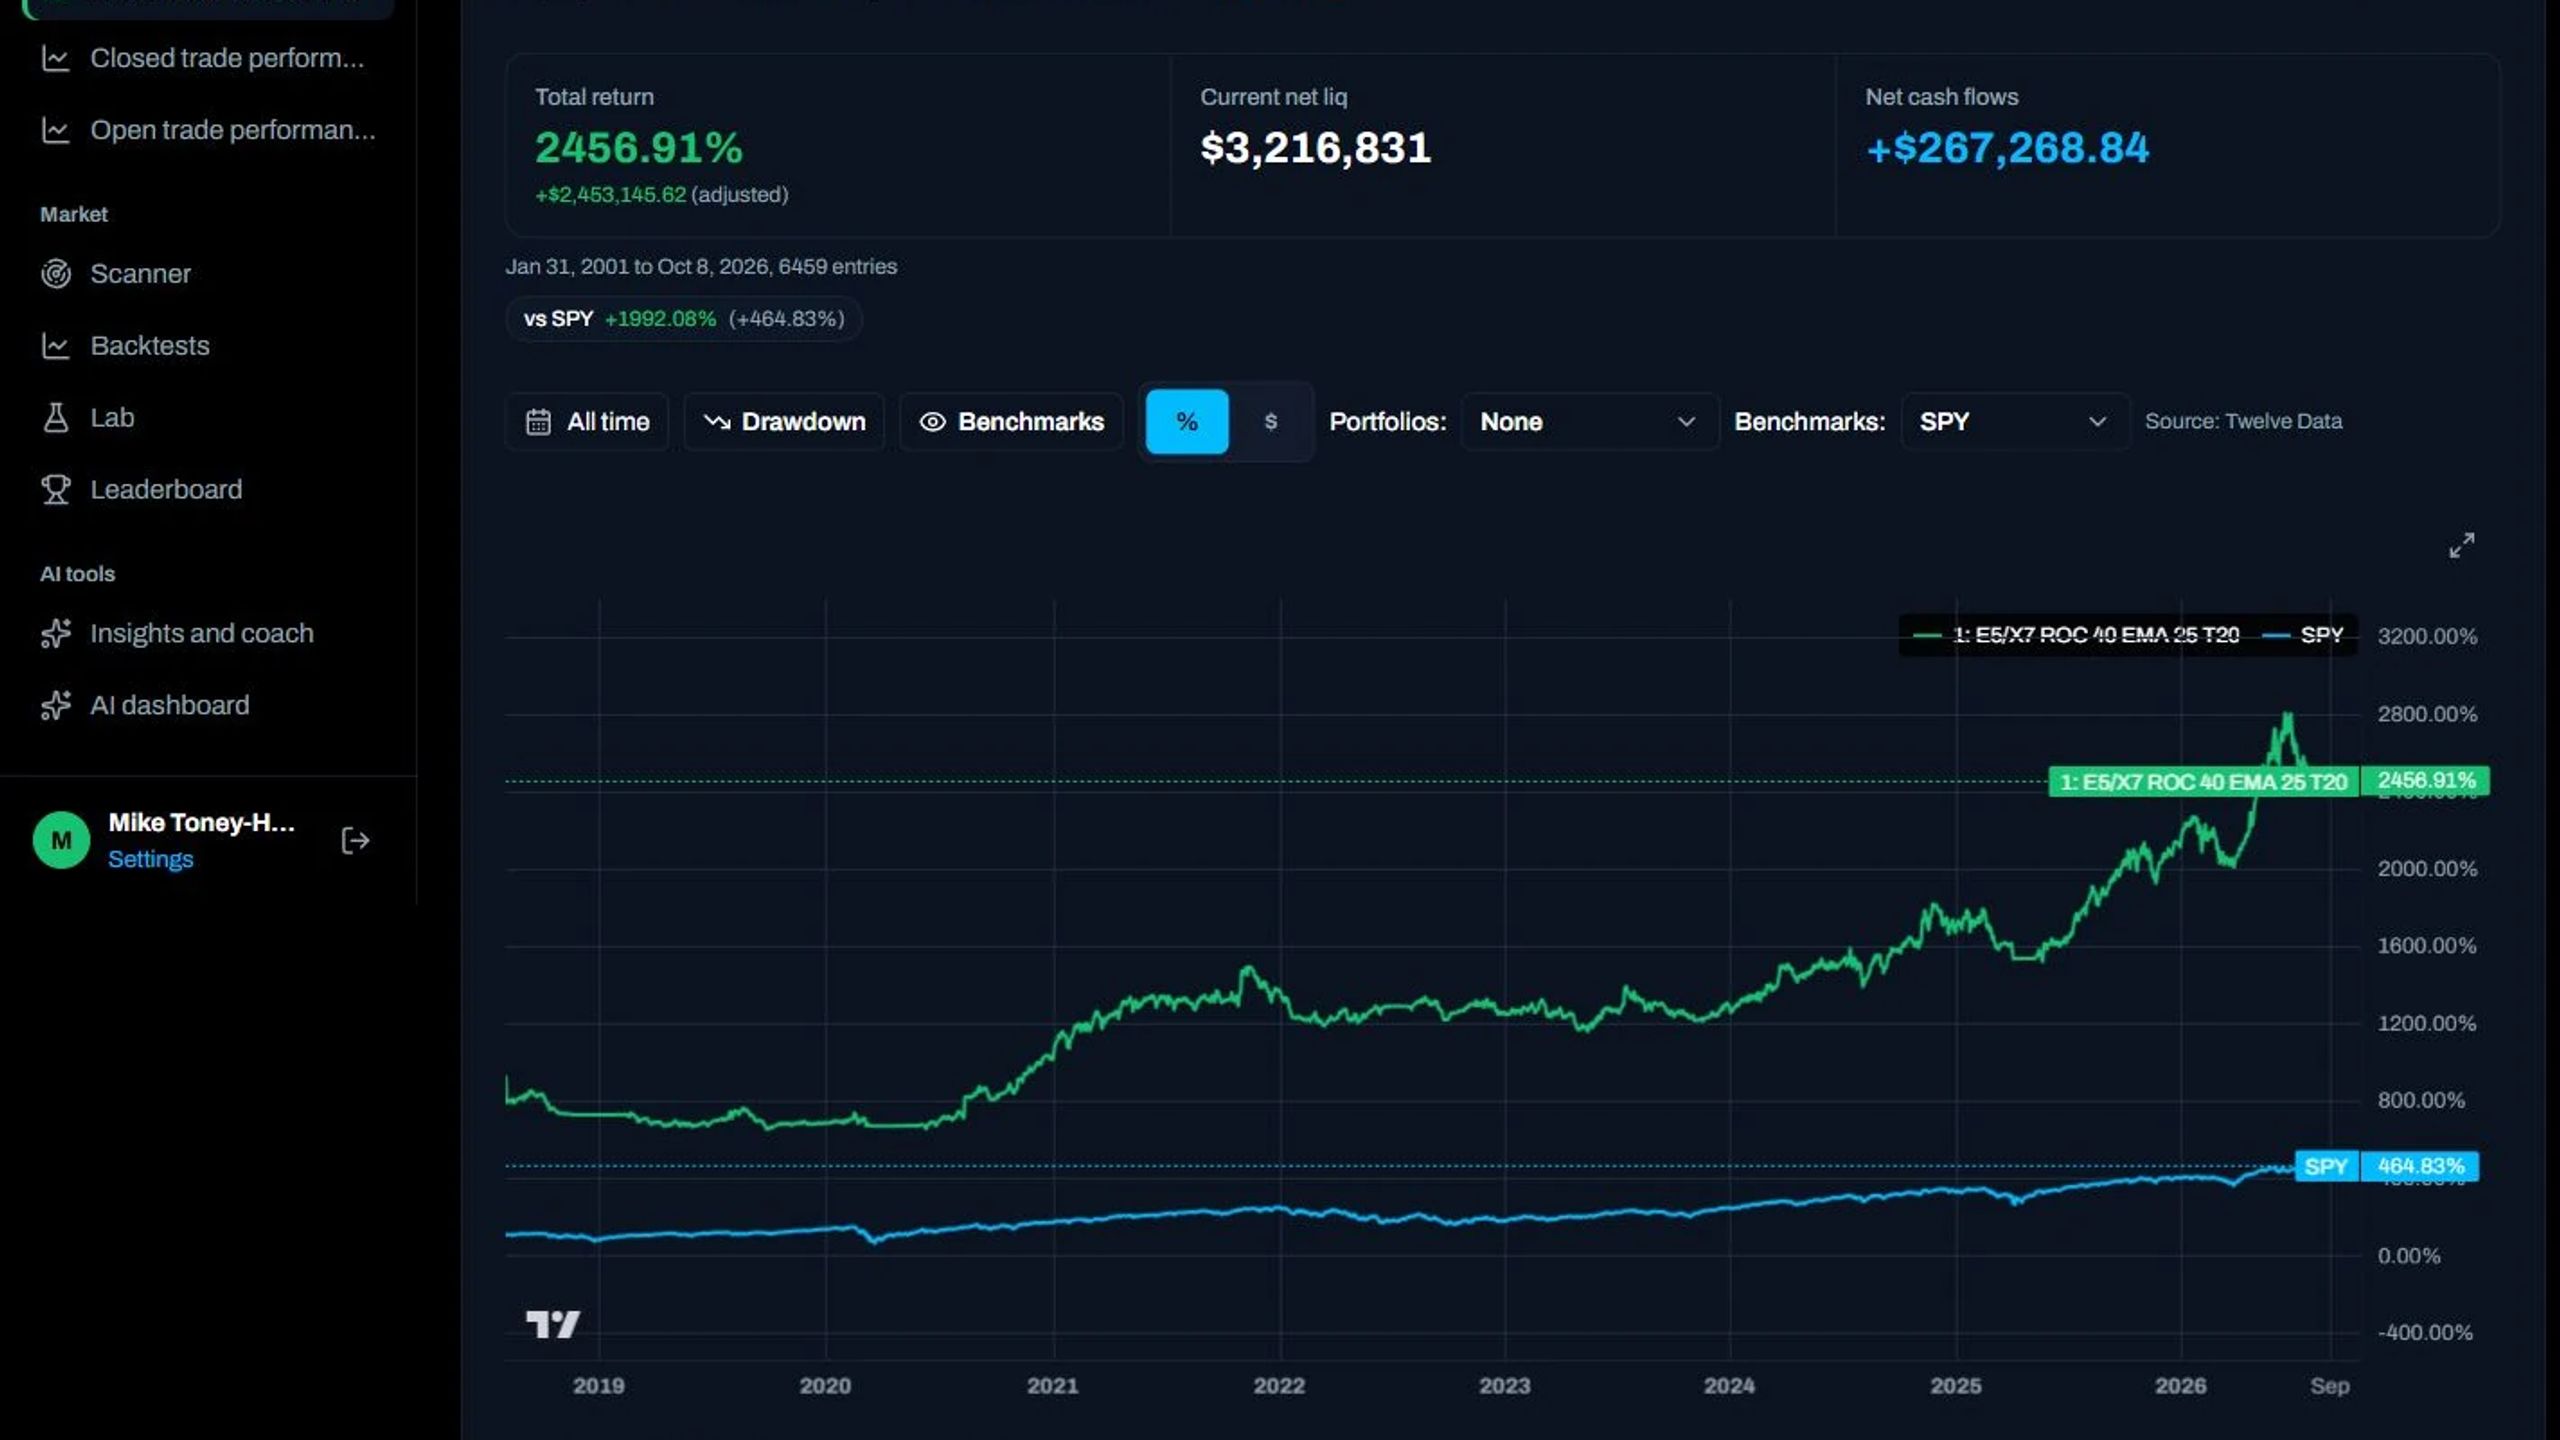Switch chart to percent mode

(1187, 422)
